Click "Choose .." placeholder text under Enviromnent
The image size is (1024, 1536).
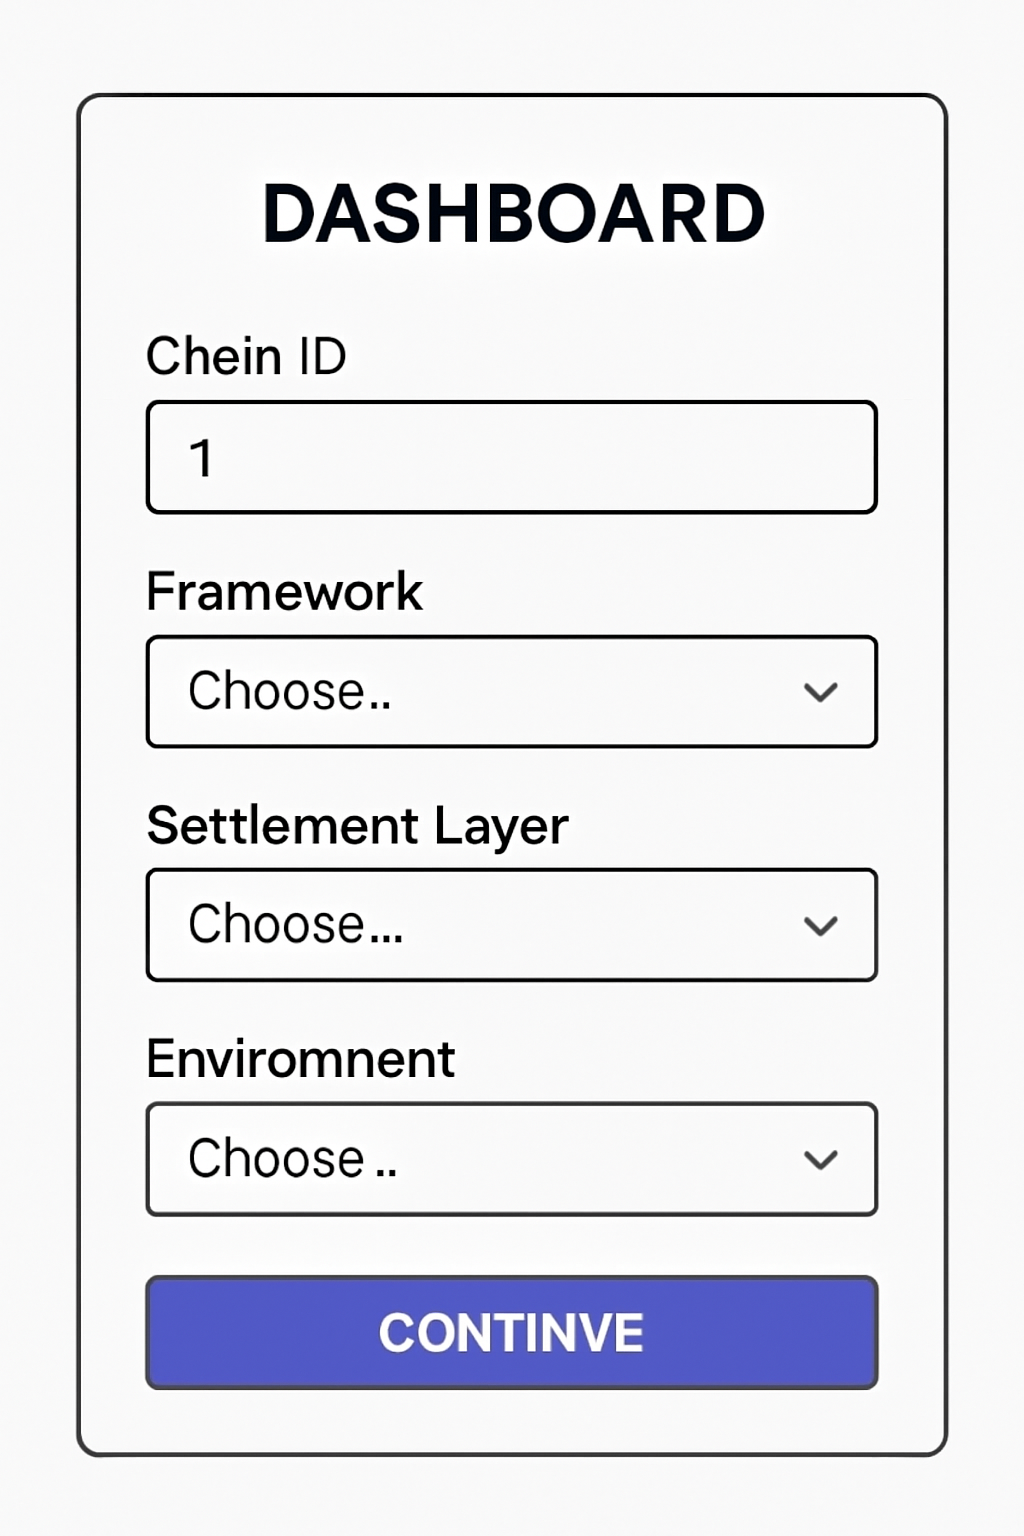point(292,1159)
